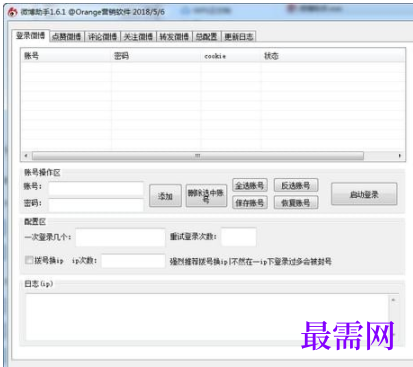The width and height of the screenshot is (413, 367).
Task: Click the 启动登录 button
Action: point(364,194)
